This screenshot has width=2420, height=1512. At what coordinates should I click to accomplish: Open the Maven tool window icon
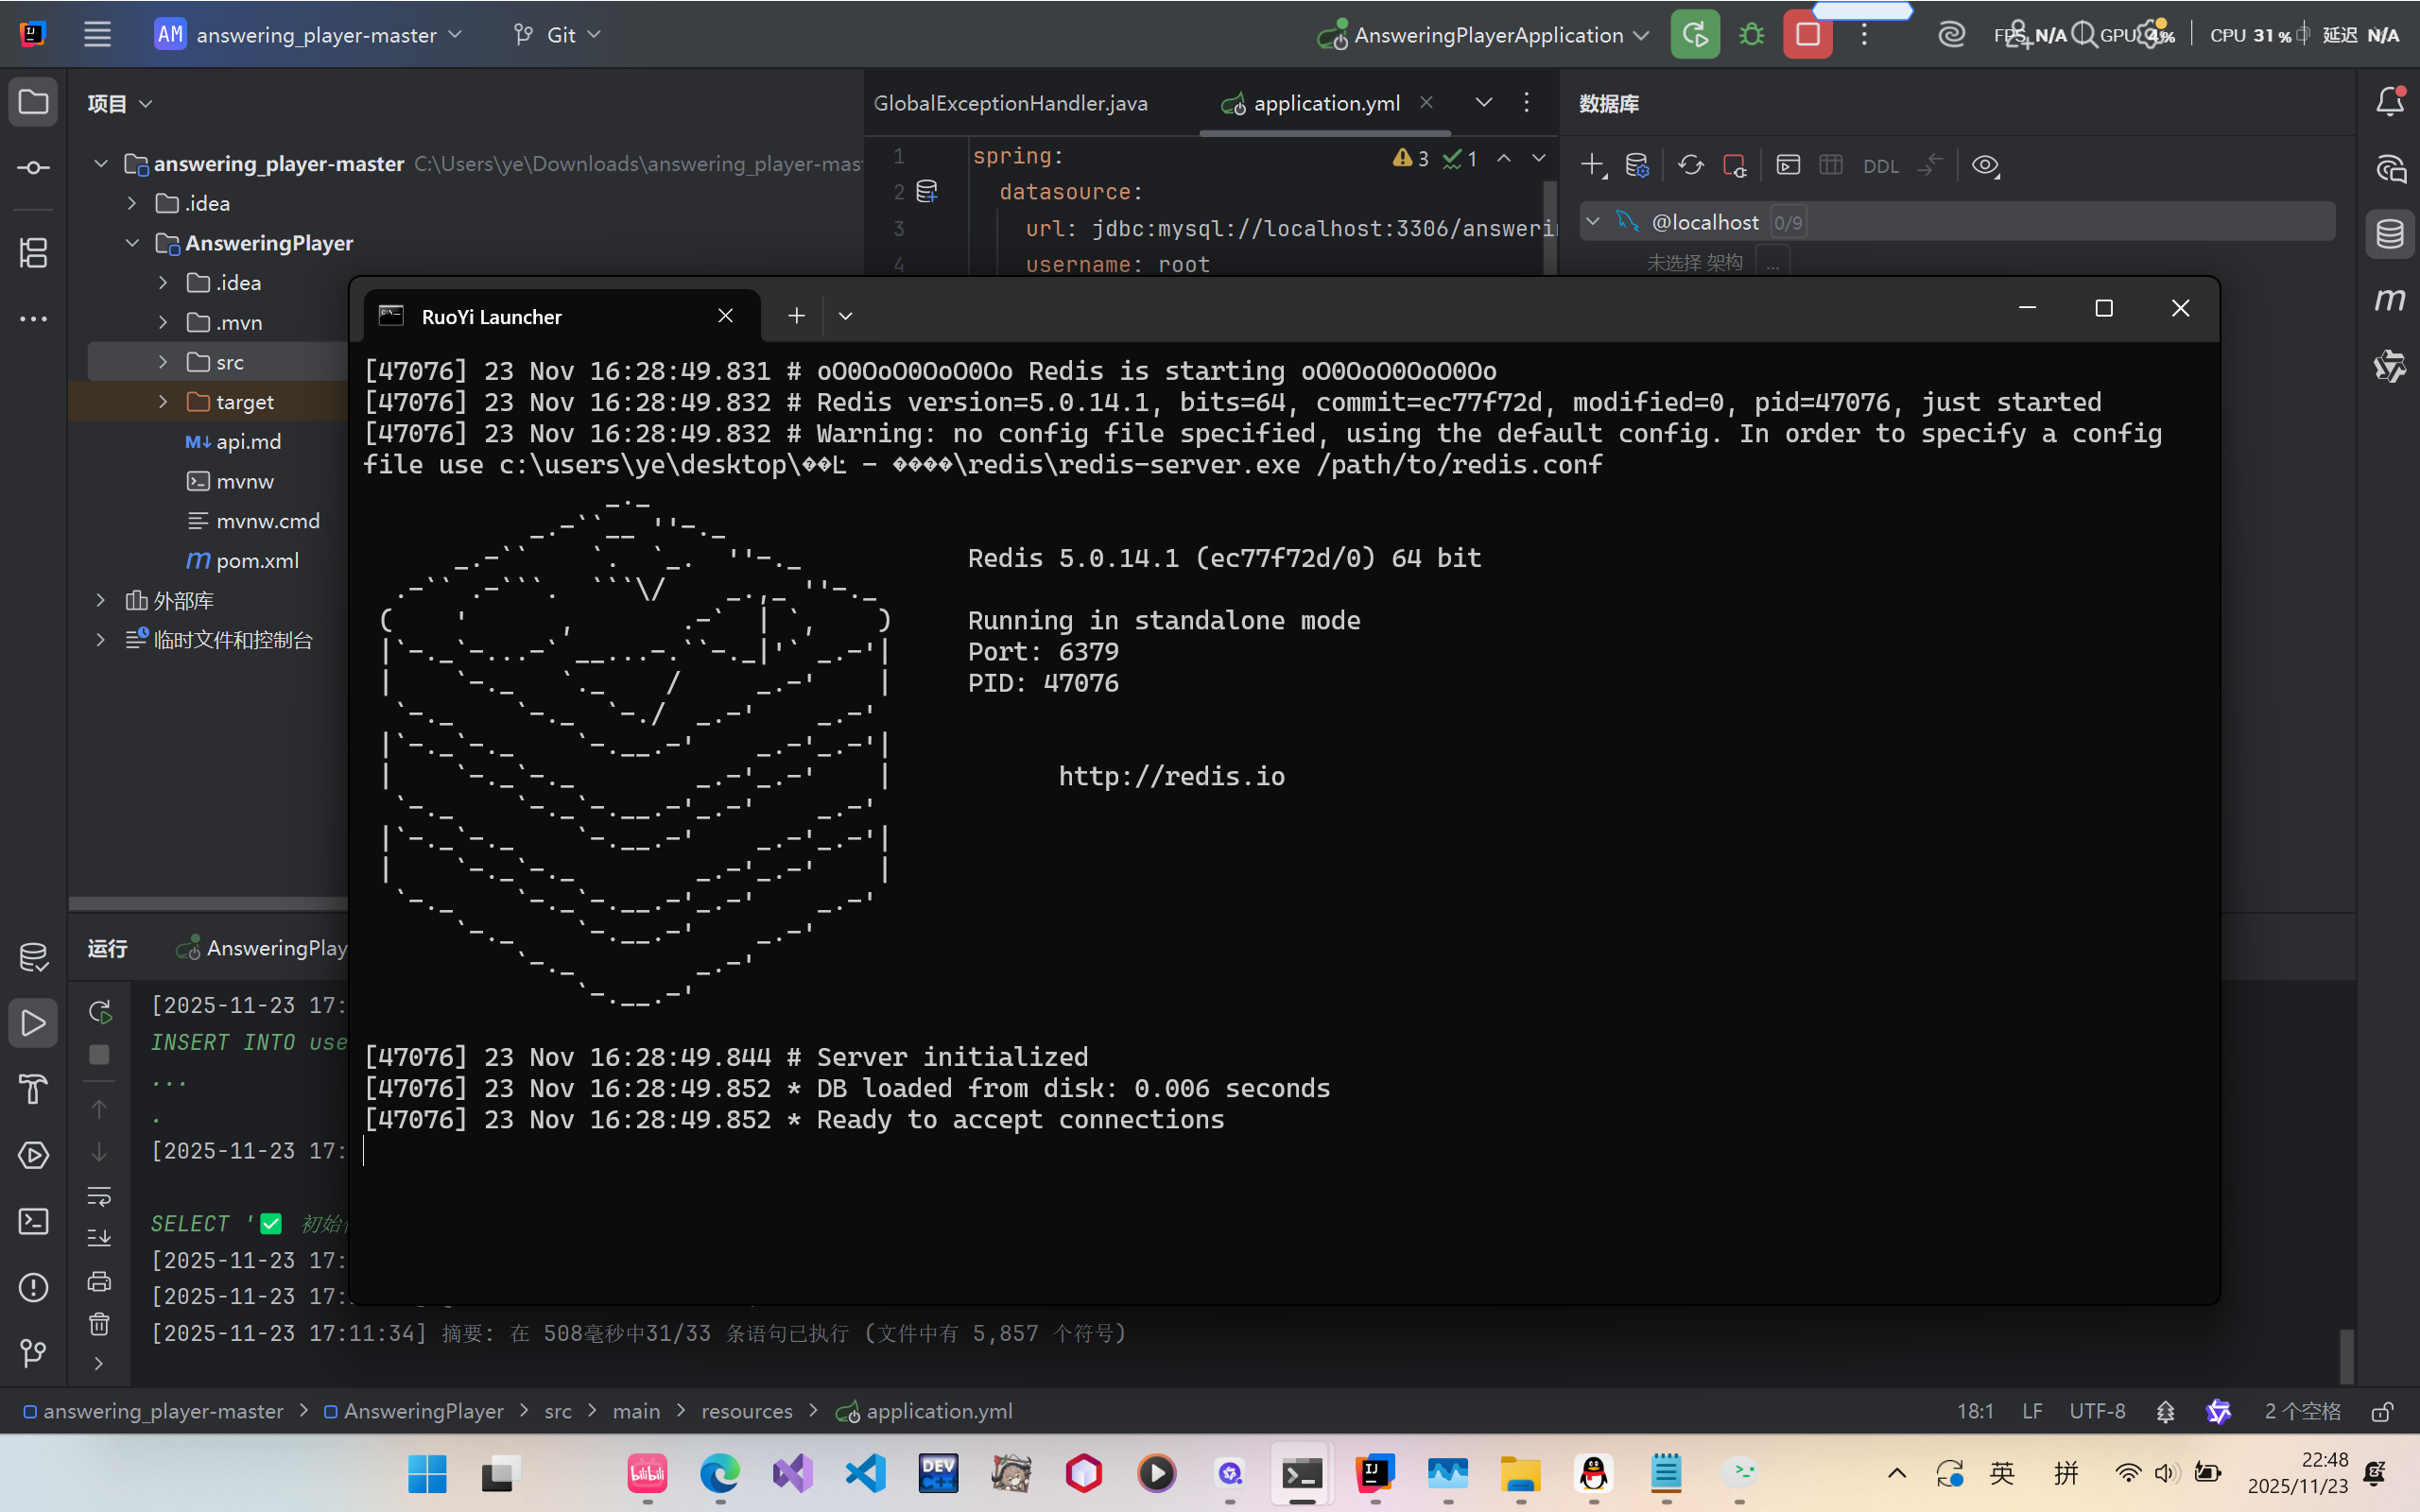[x=2390, y=299]
